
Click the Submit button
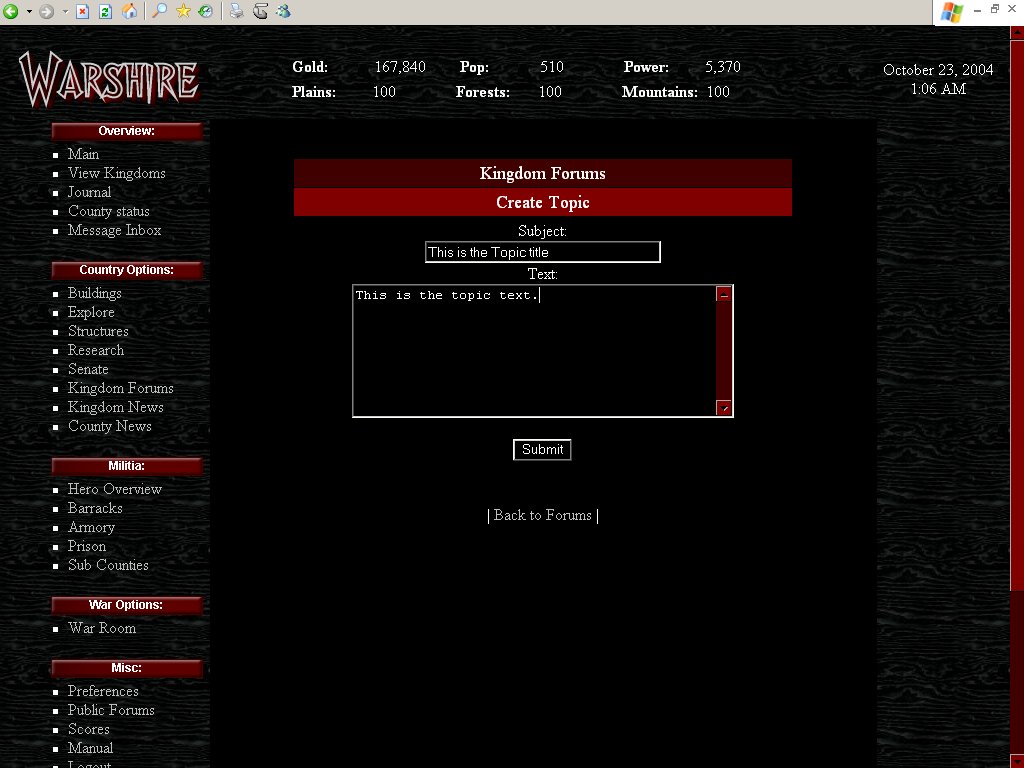(x=542, y=450)
